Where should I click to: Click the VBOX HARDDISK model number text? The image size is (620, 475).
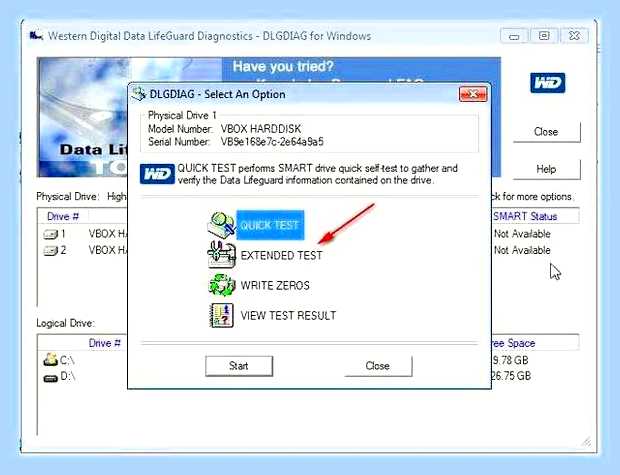click(261, 129)
